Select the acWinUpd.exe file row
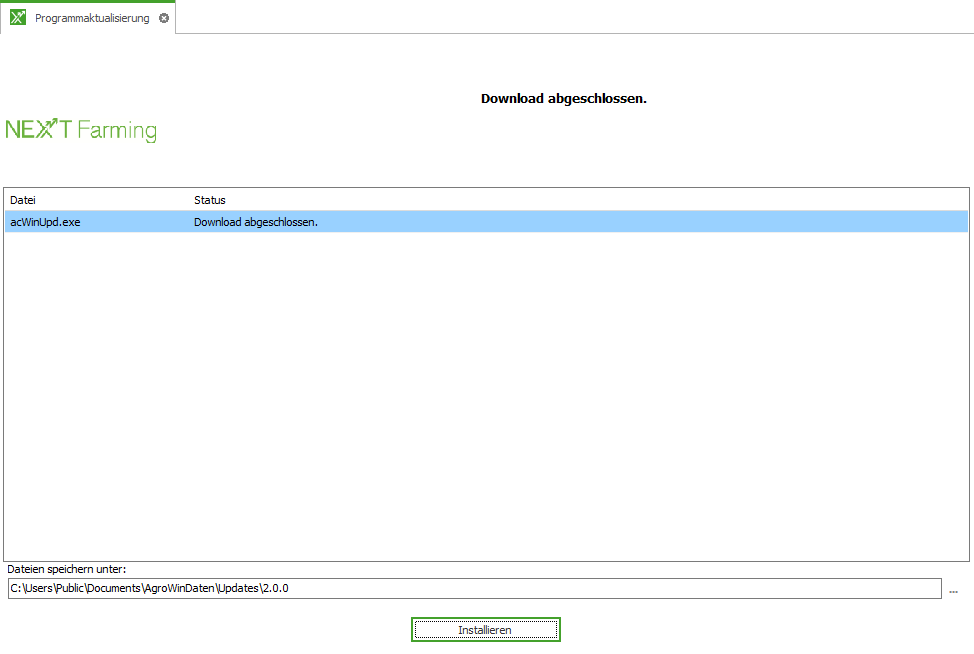 tap(45, 222)
